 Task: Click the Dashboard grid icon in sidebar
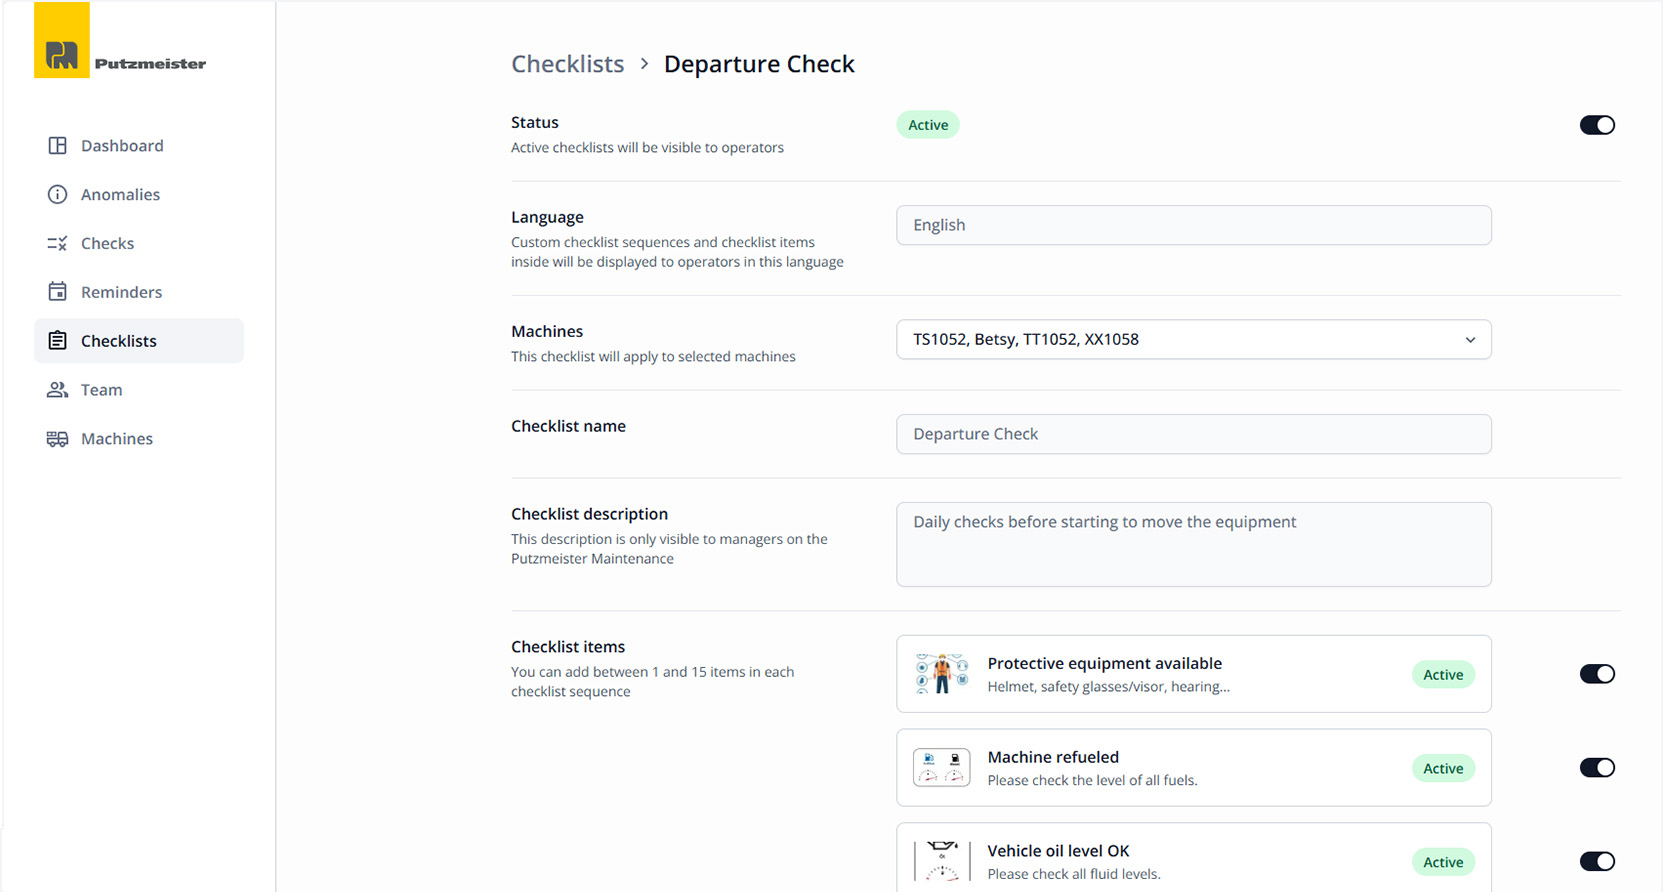[x=57, y=146]
